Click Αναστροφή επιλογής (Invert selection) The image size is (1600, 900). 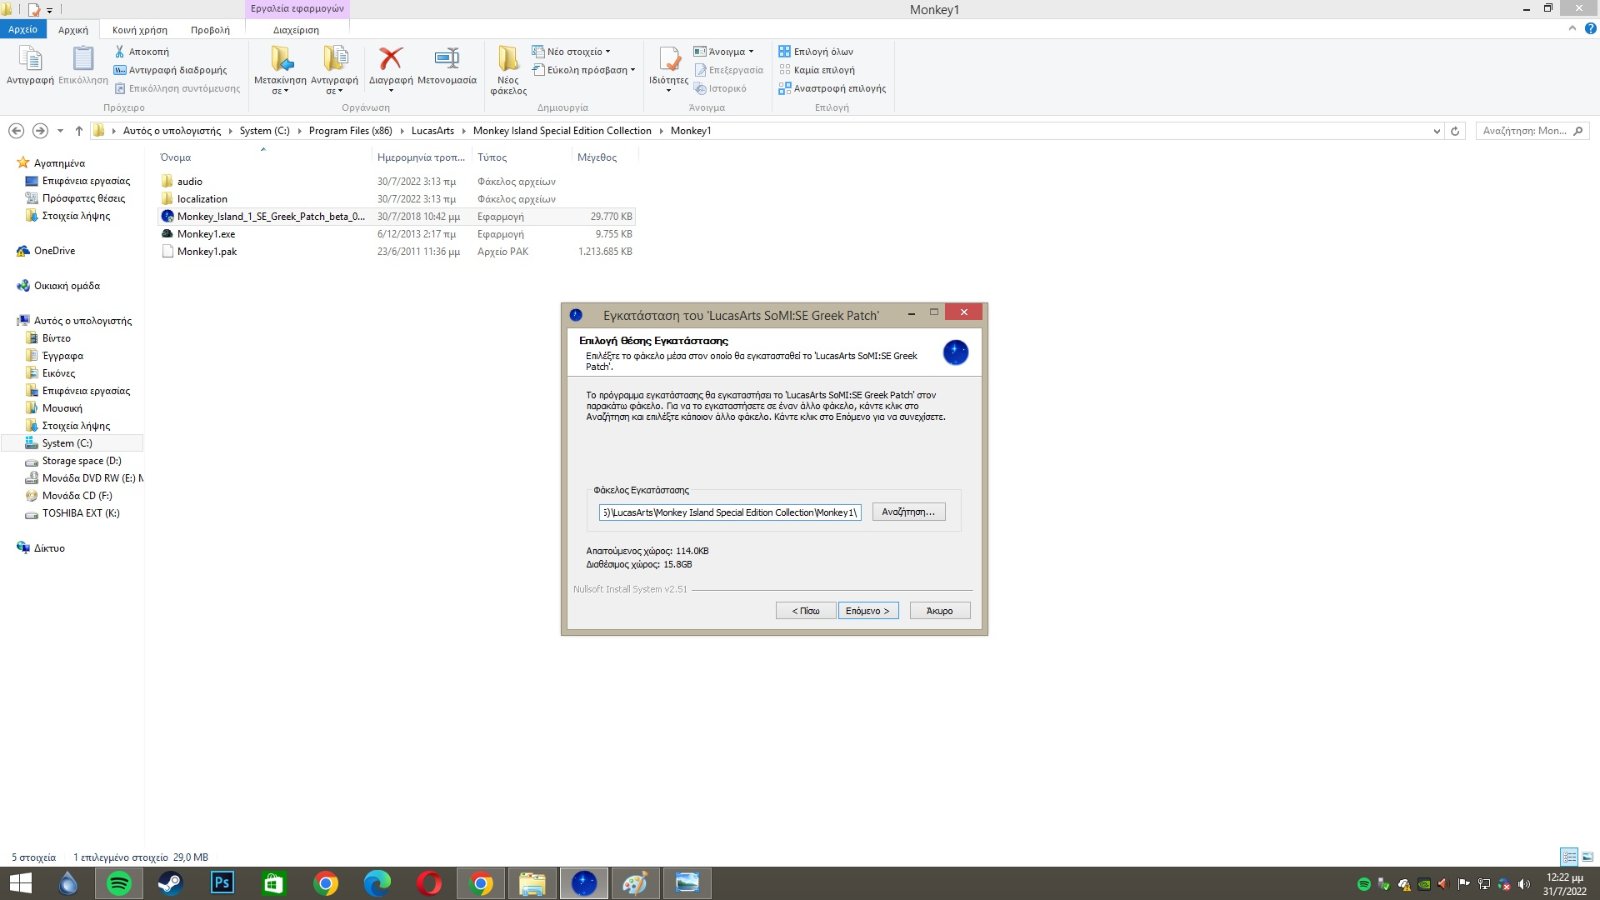[832, 88]
